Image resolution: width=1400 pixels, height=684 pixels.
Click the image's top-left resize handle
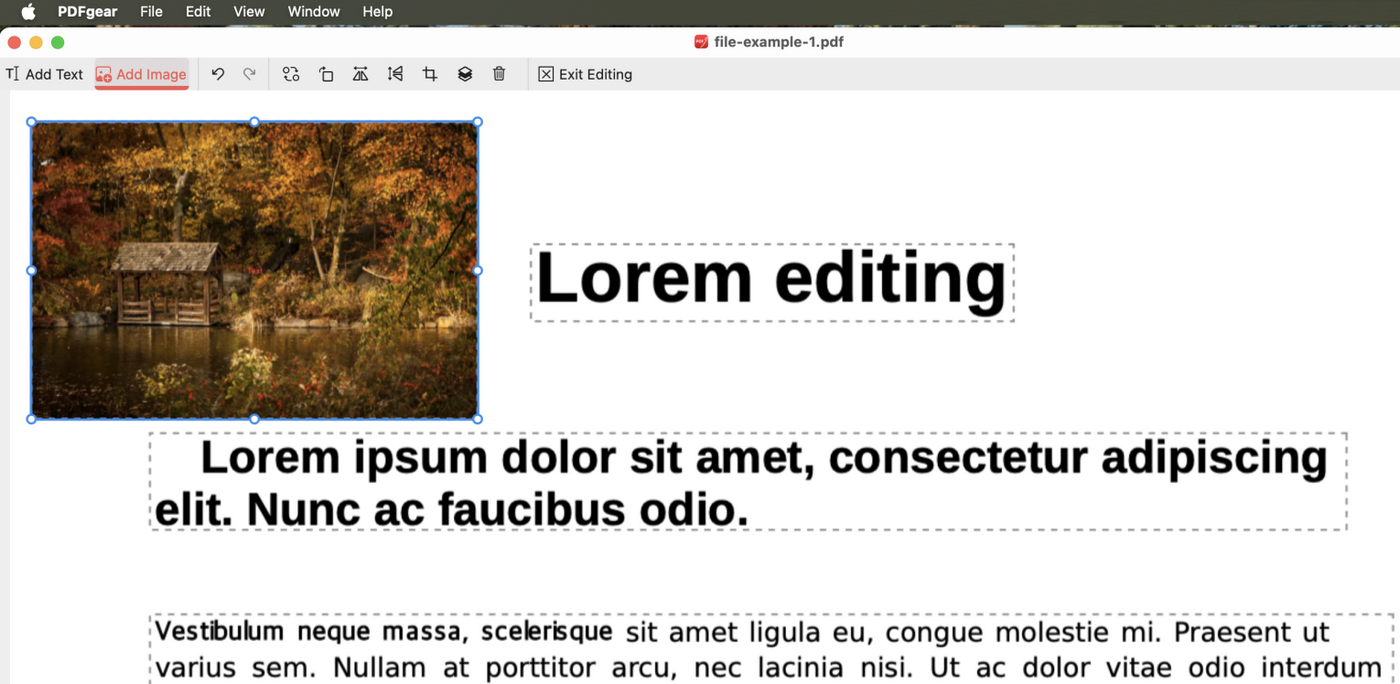point(31,122)
